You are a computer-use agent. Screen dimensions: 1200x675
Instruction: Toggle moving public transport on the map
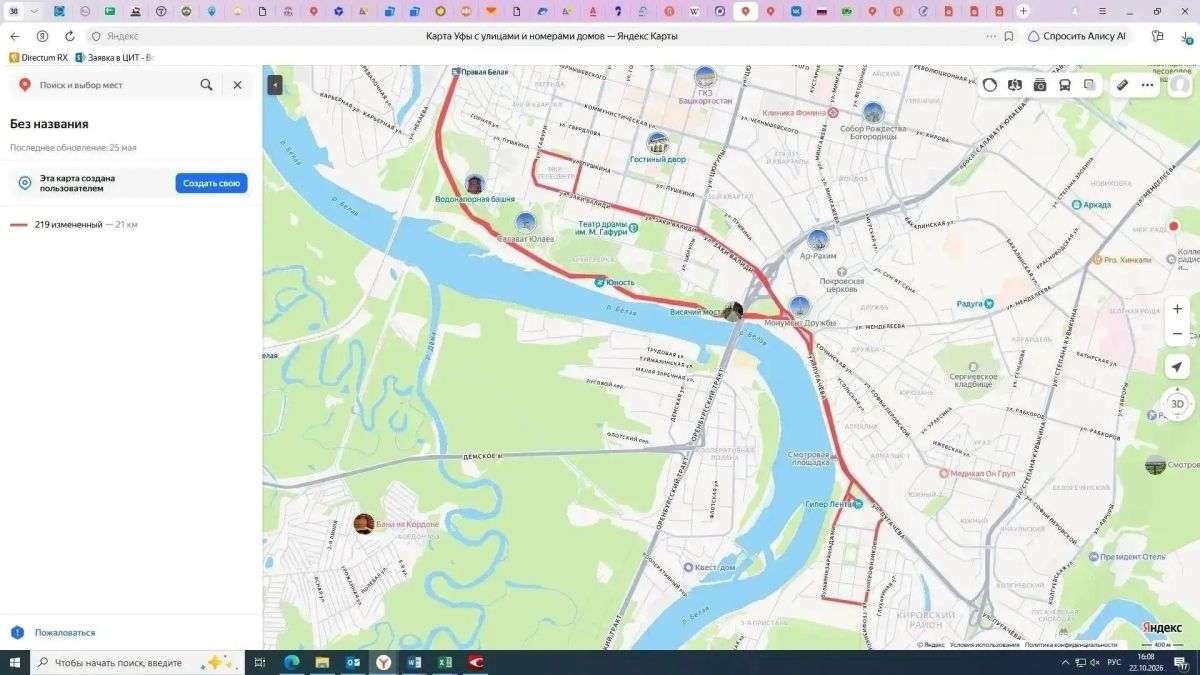click(x=1065, y=85)
